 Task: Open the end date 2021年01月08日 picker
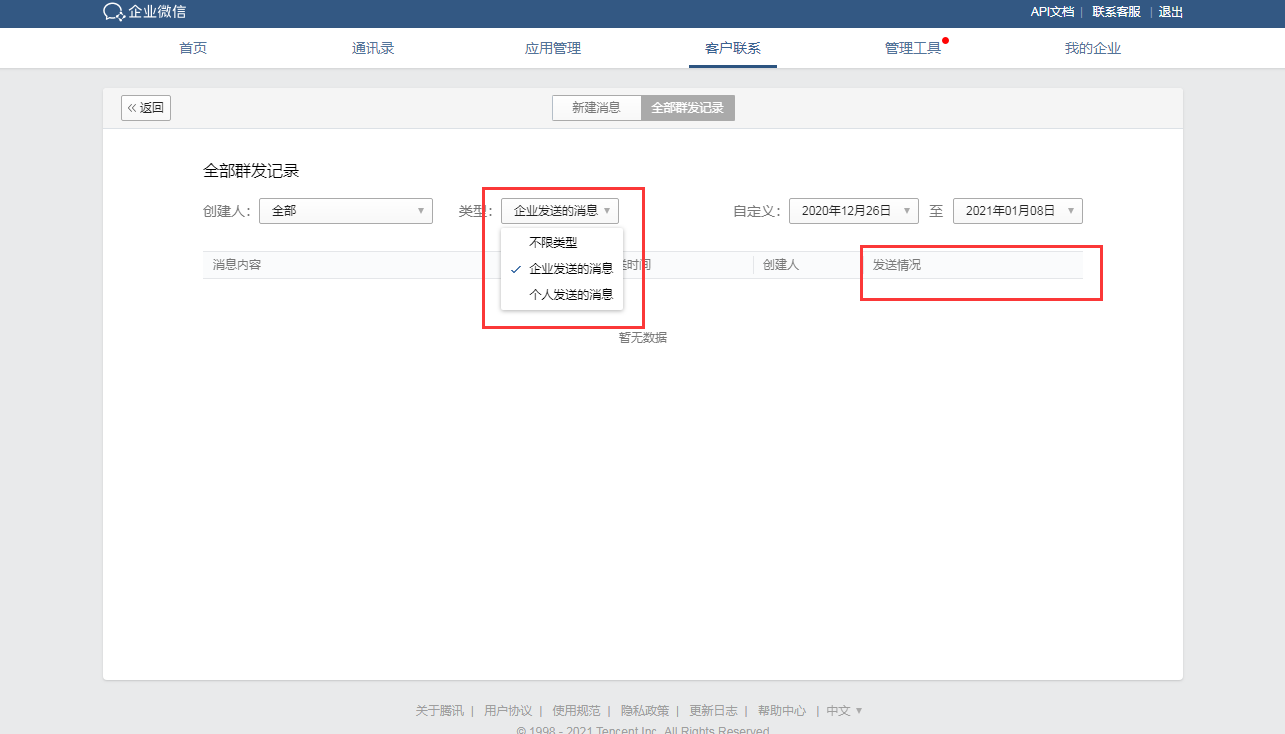click(x=1018, y=211)
